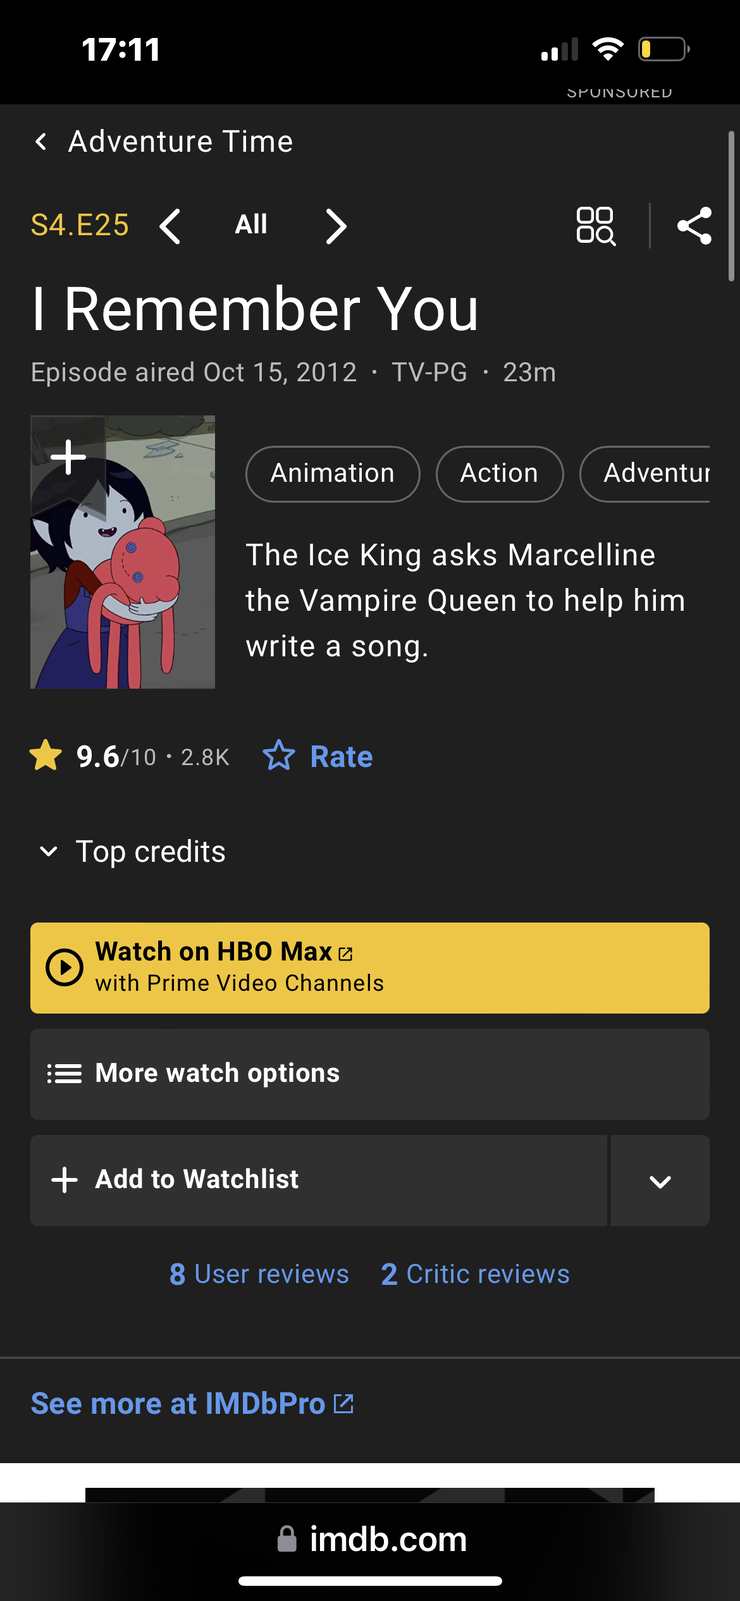The width and height of the screenshot is (740, 1601).
Task: Open See more at IMDbPro link
Action: click(192, 1403)
